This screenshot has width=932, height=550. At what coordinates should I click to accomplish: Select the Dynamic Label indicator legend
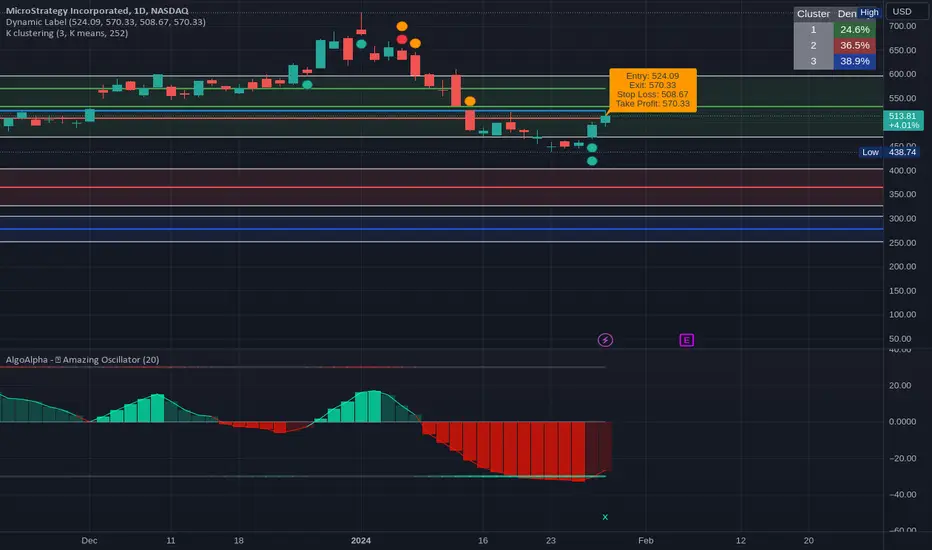[106, 22]
